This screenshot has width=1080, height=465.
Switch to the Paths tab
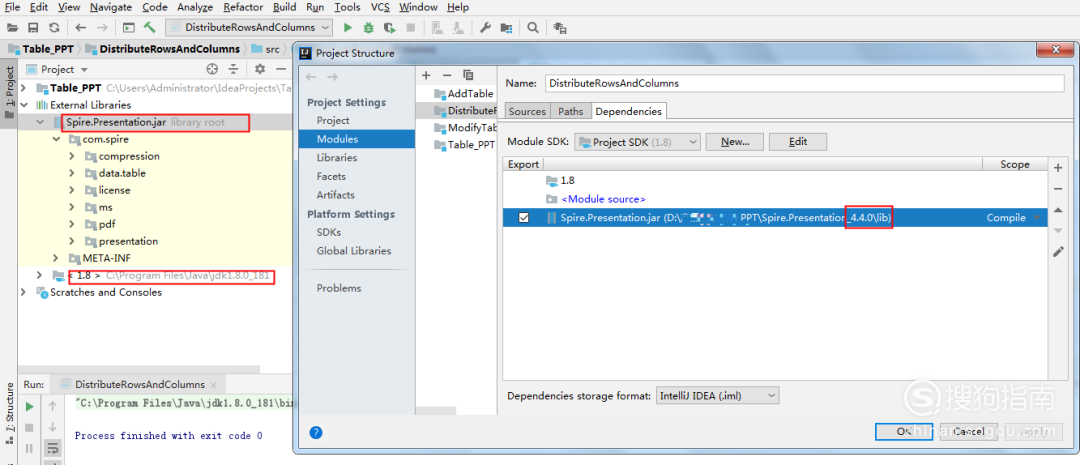[x=570, y=111]
